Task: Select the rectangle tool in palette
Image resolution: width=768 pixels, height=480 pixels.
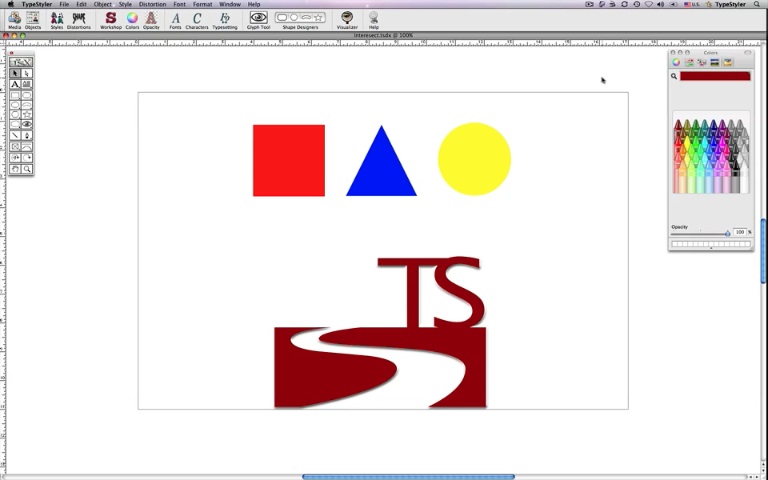Action: coord(15,95)
